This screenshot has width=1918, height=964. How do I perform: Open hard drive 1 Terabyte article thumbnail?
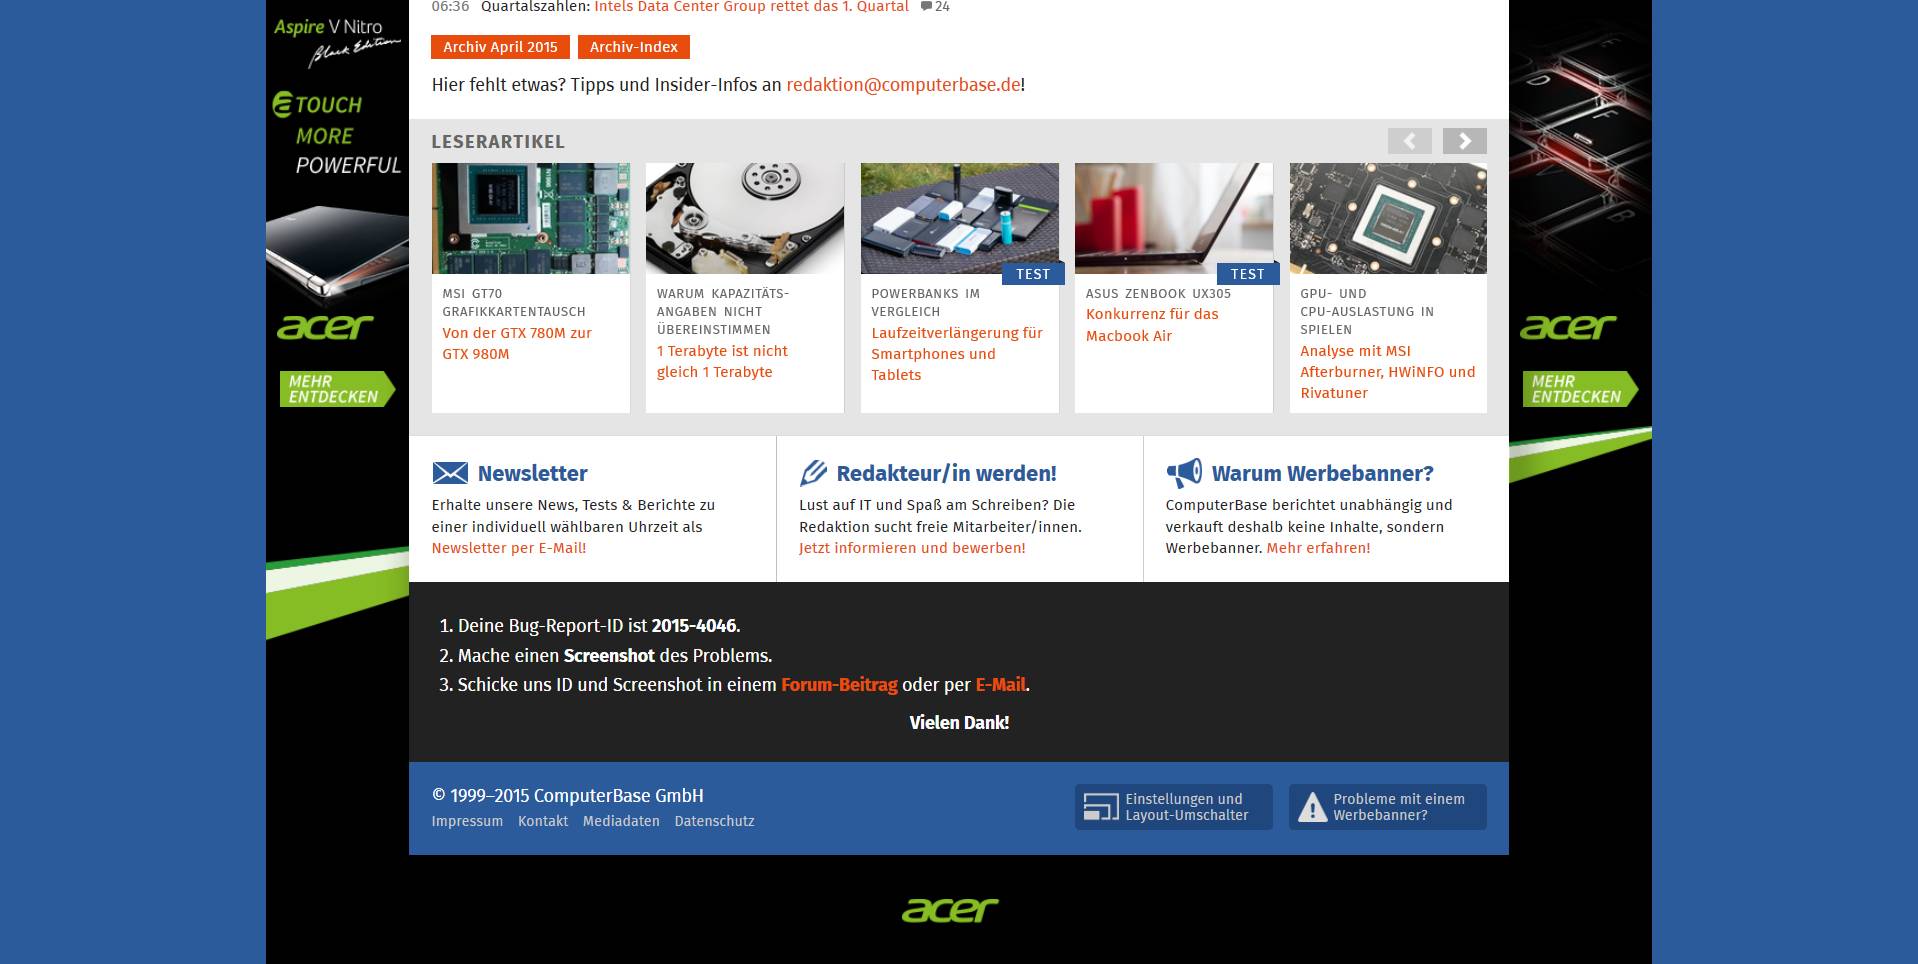pyautogui.click(x=745, y=218)
